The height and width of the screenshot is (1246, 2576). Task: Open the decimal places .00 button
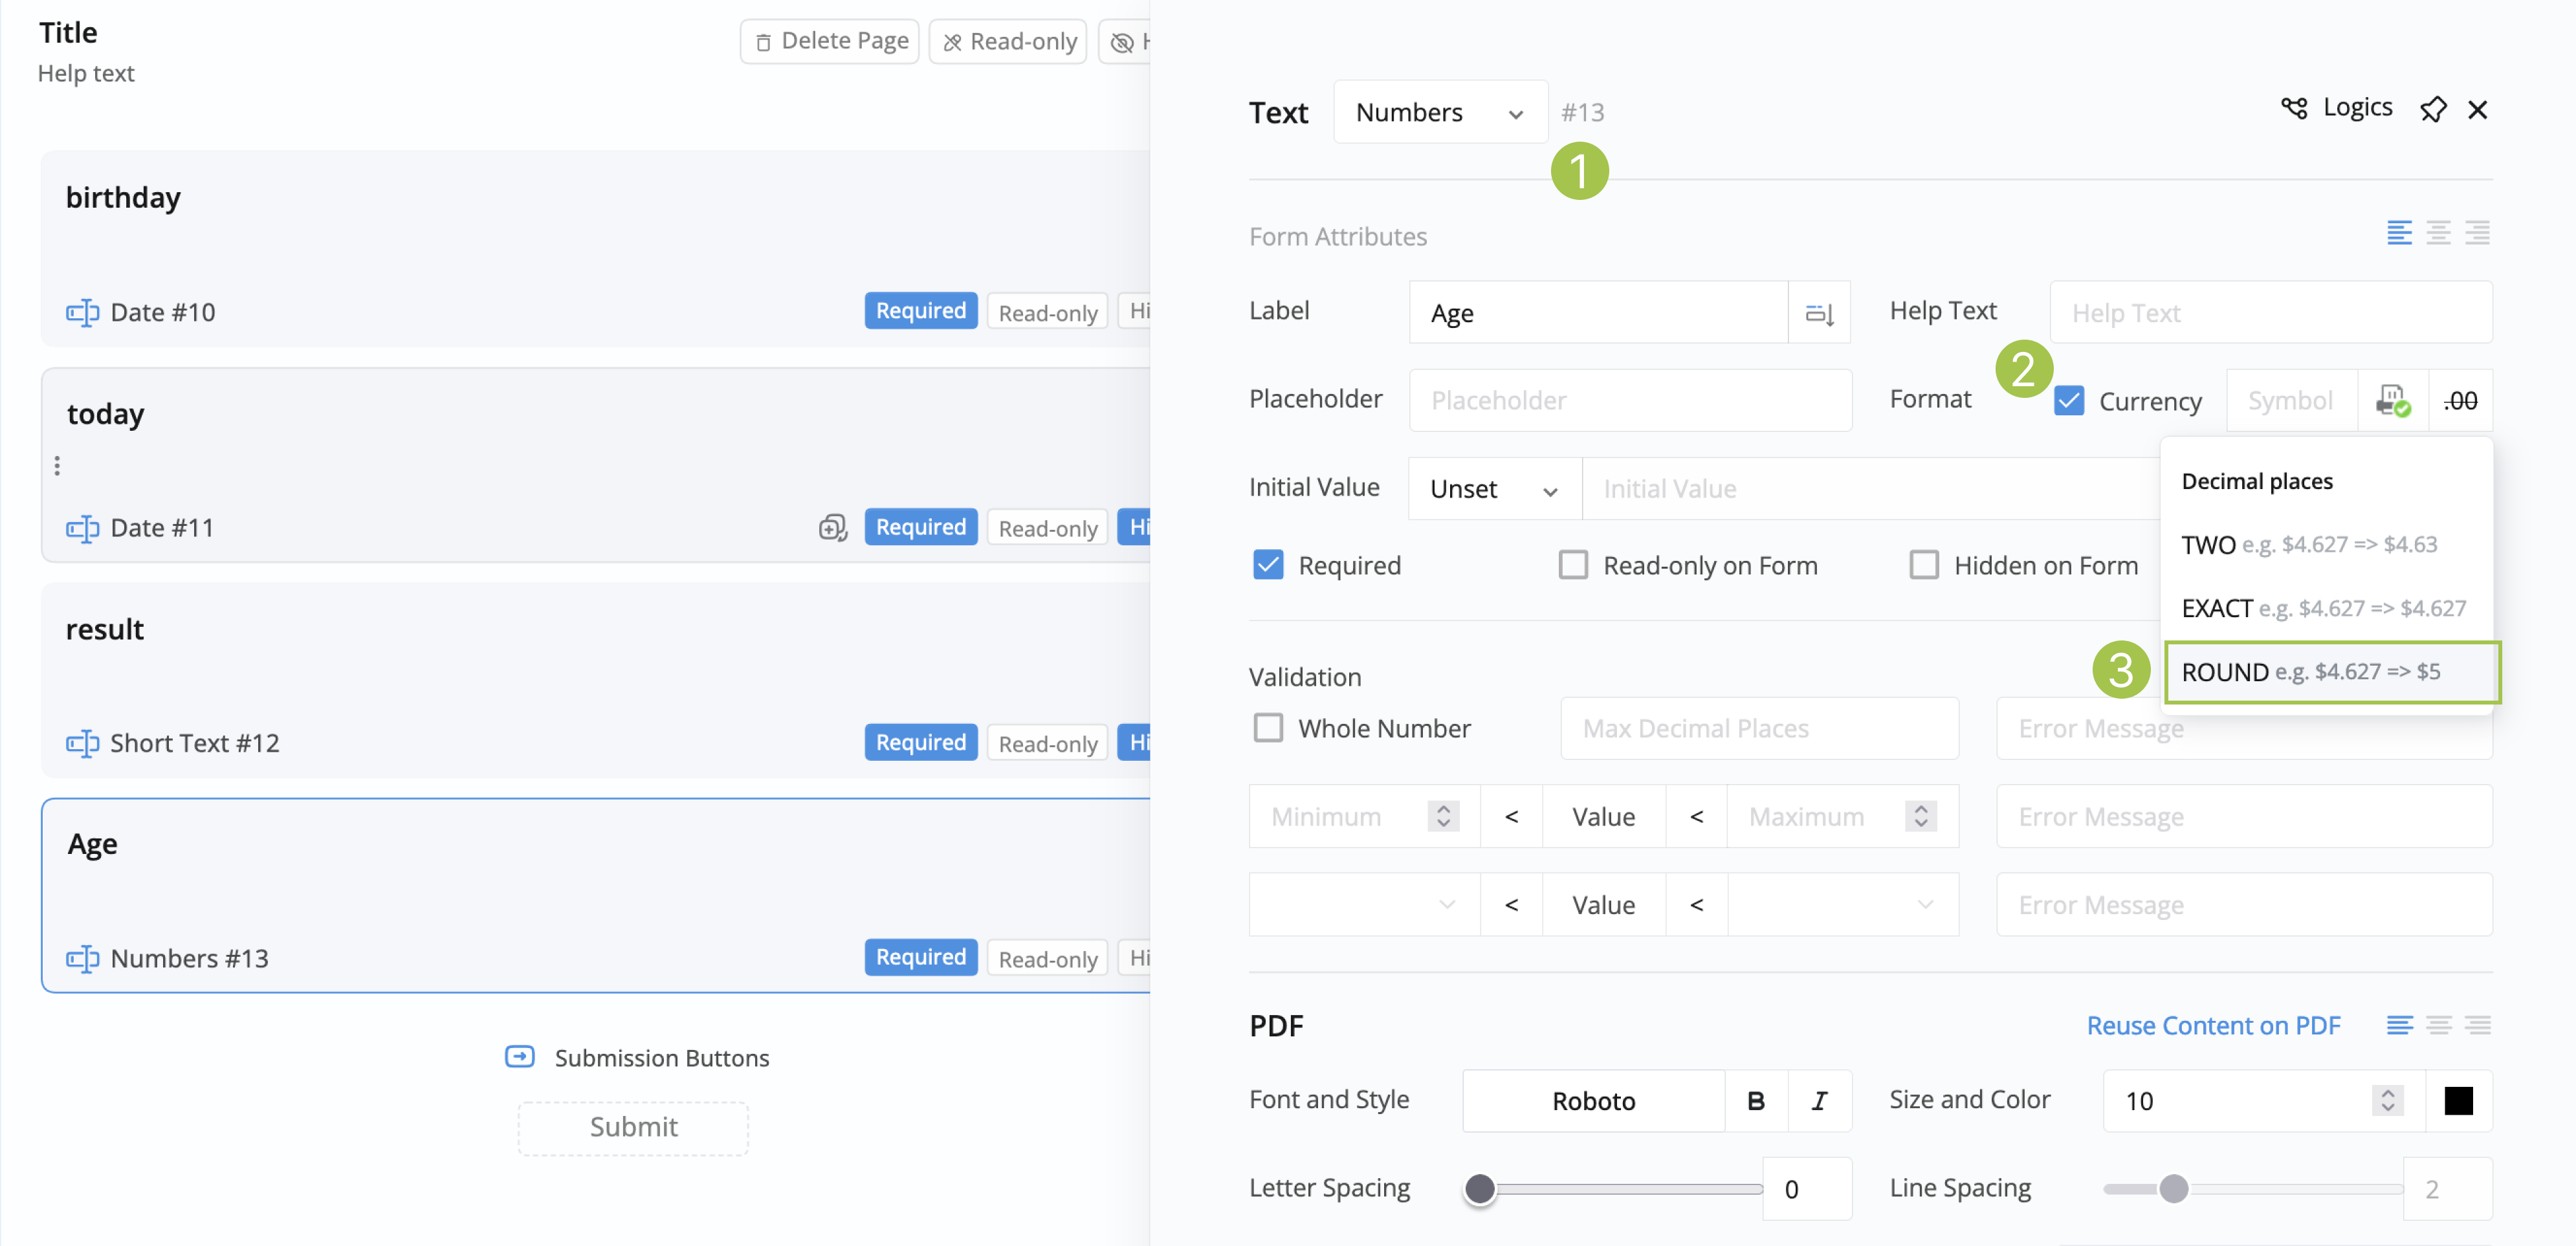tap(2460, 401)
